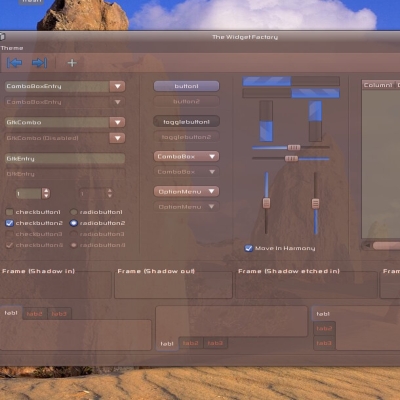Open the active ComboBox dropdown
This screenshot has height=400, width=400.
[186, 156]
